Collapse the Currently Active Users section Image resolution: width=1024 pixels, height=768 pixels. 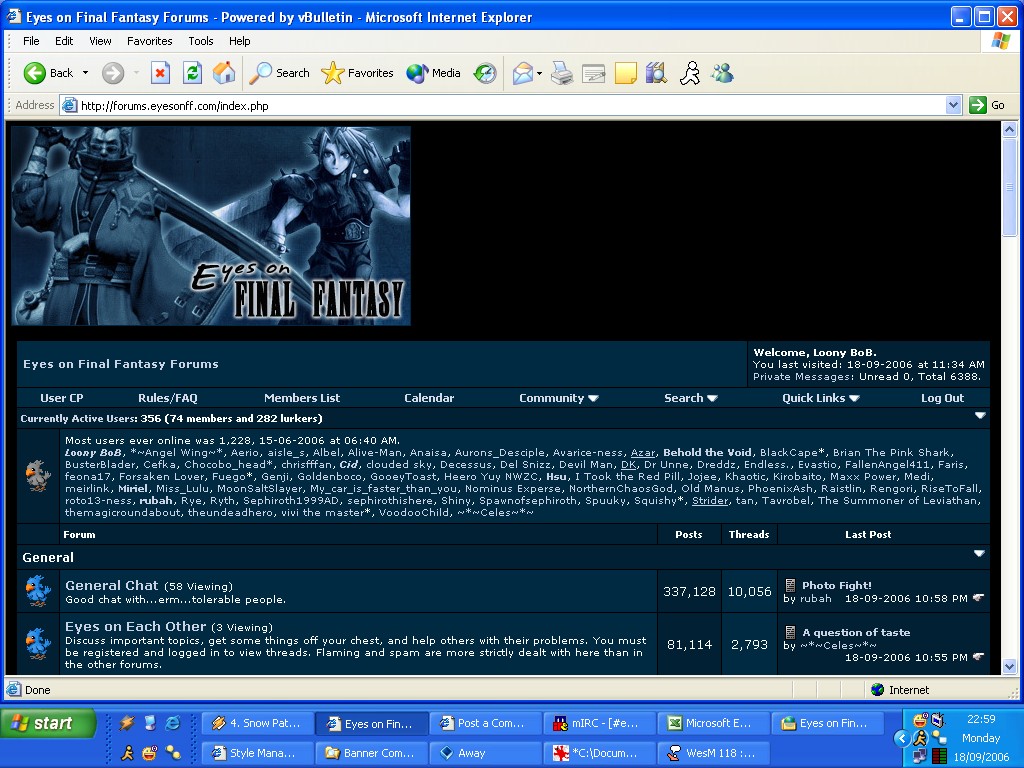tap(980, 415)
